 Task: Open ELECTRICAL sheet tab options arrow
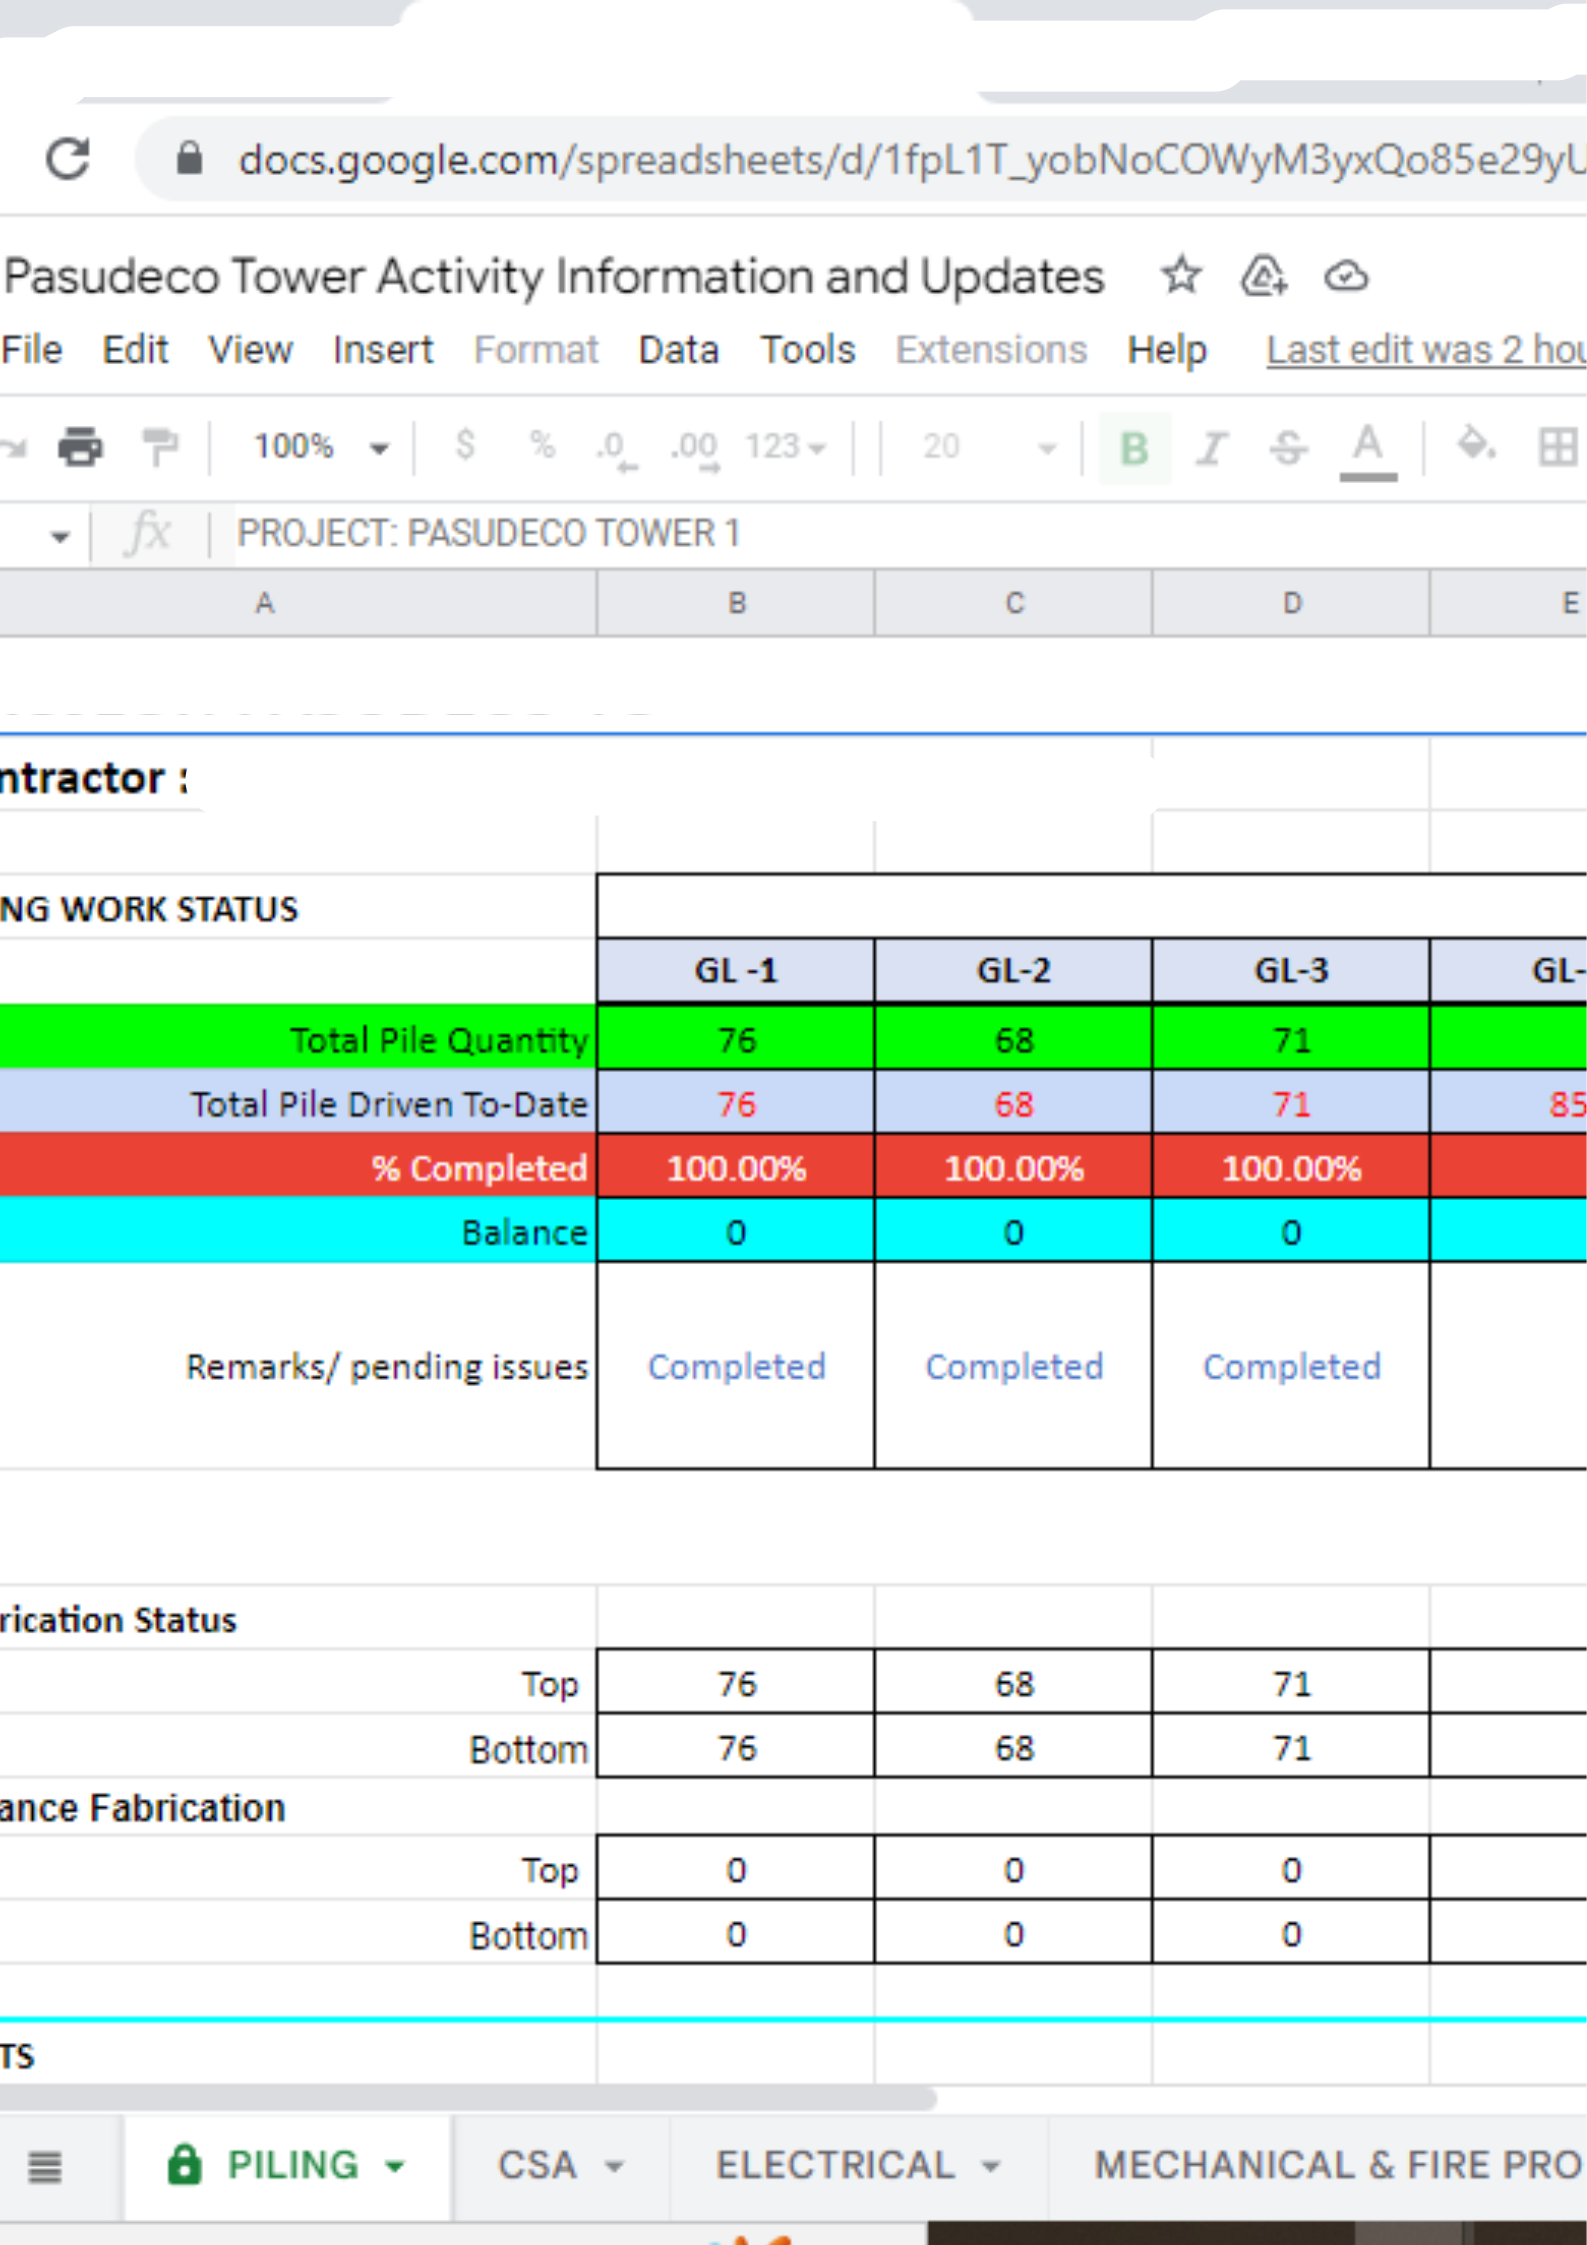click(x=990, y=2167)
